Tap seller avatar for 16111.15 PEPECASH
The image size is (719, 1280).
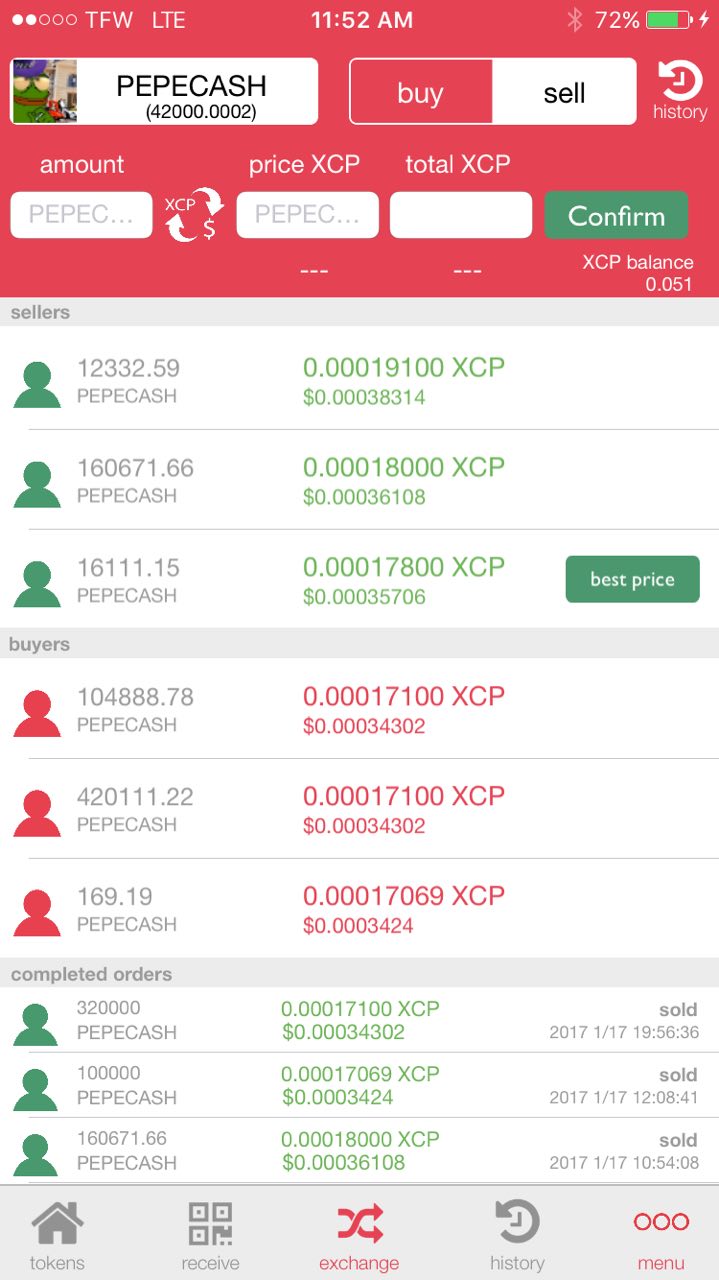37,584
